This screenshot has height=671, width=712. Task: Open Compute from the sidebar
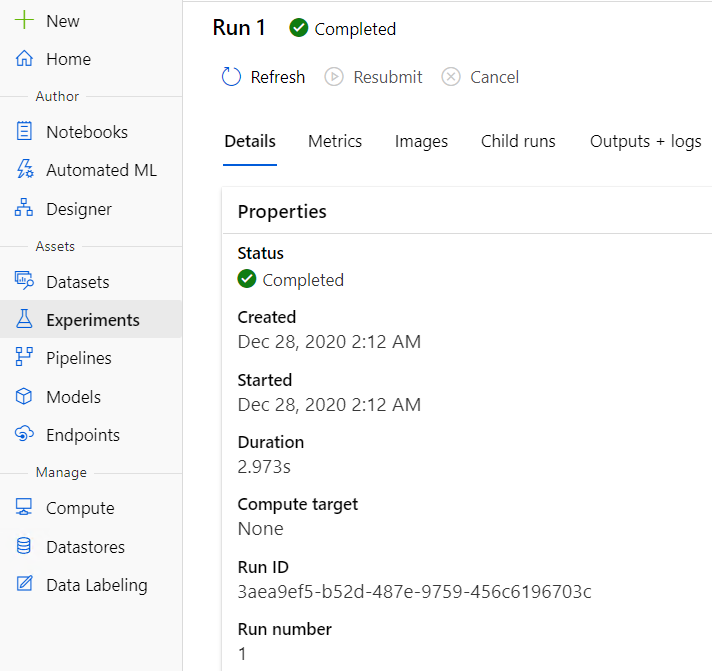[x=80, y=508]
